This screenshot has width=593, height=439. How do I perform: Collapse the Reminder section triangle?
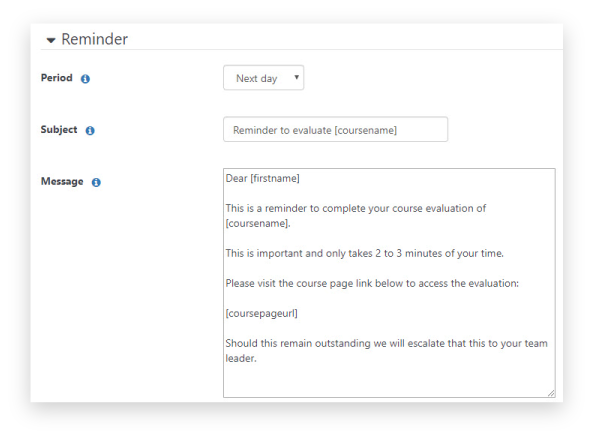[51, 40]
